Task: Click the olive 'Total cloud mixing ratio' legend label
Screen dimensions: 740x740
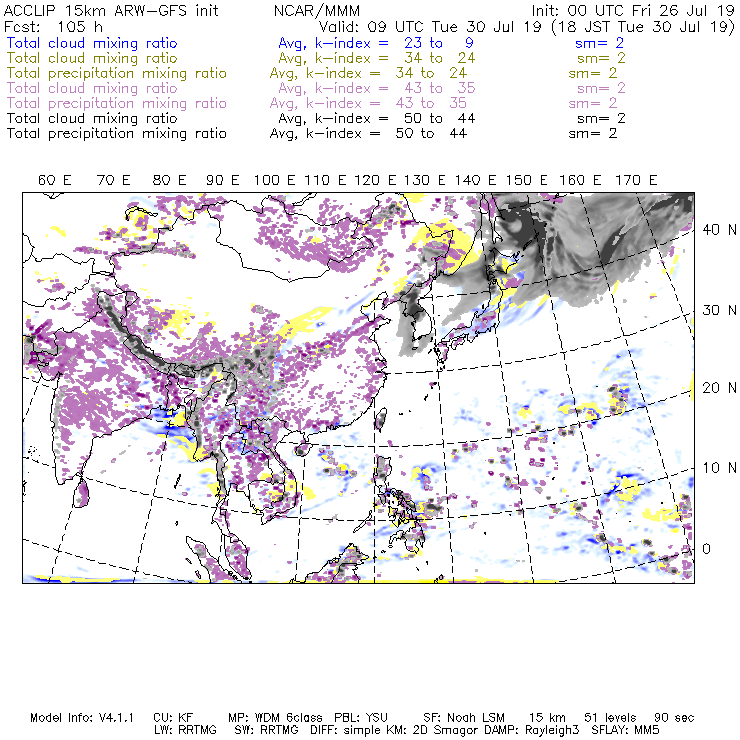Action: (92, 58)
